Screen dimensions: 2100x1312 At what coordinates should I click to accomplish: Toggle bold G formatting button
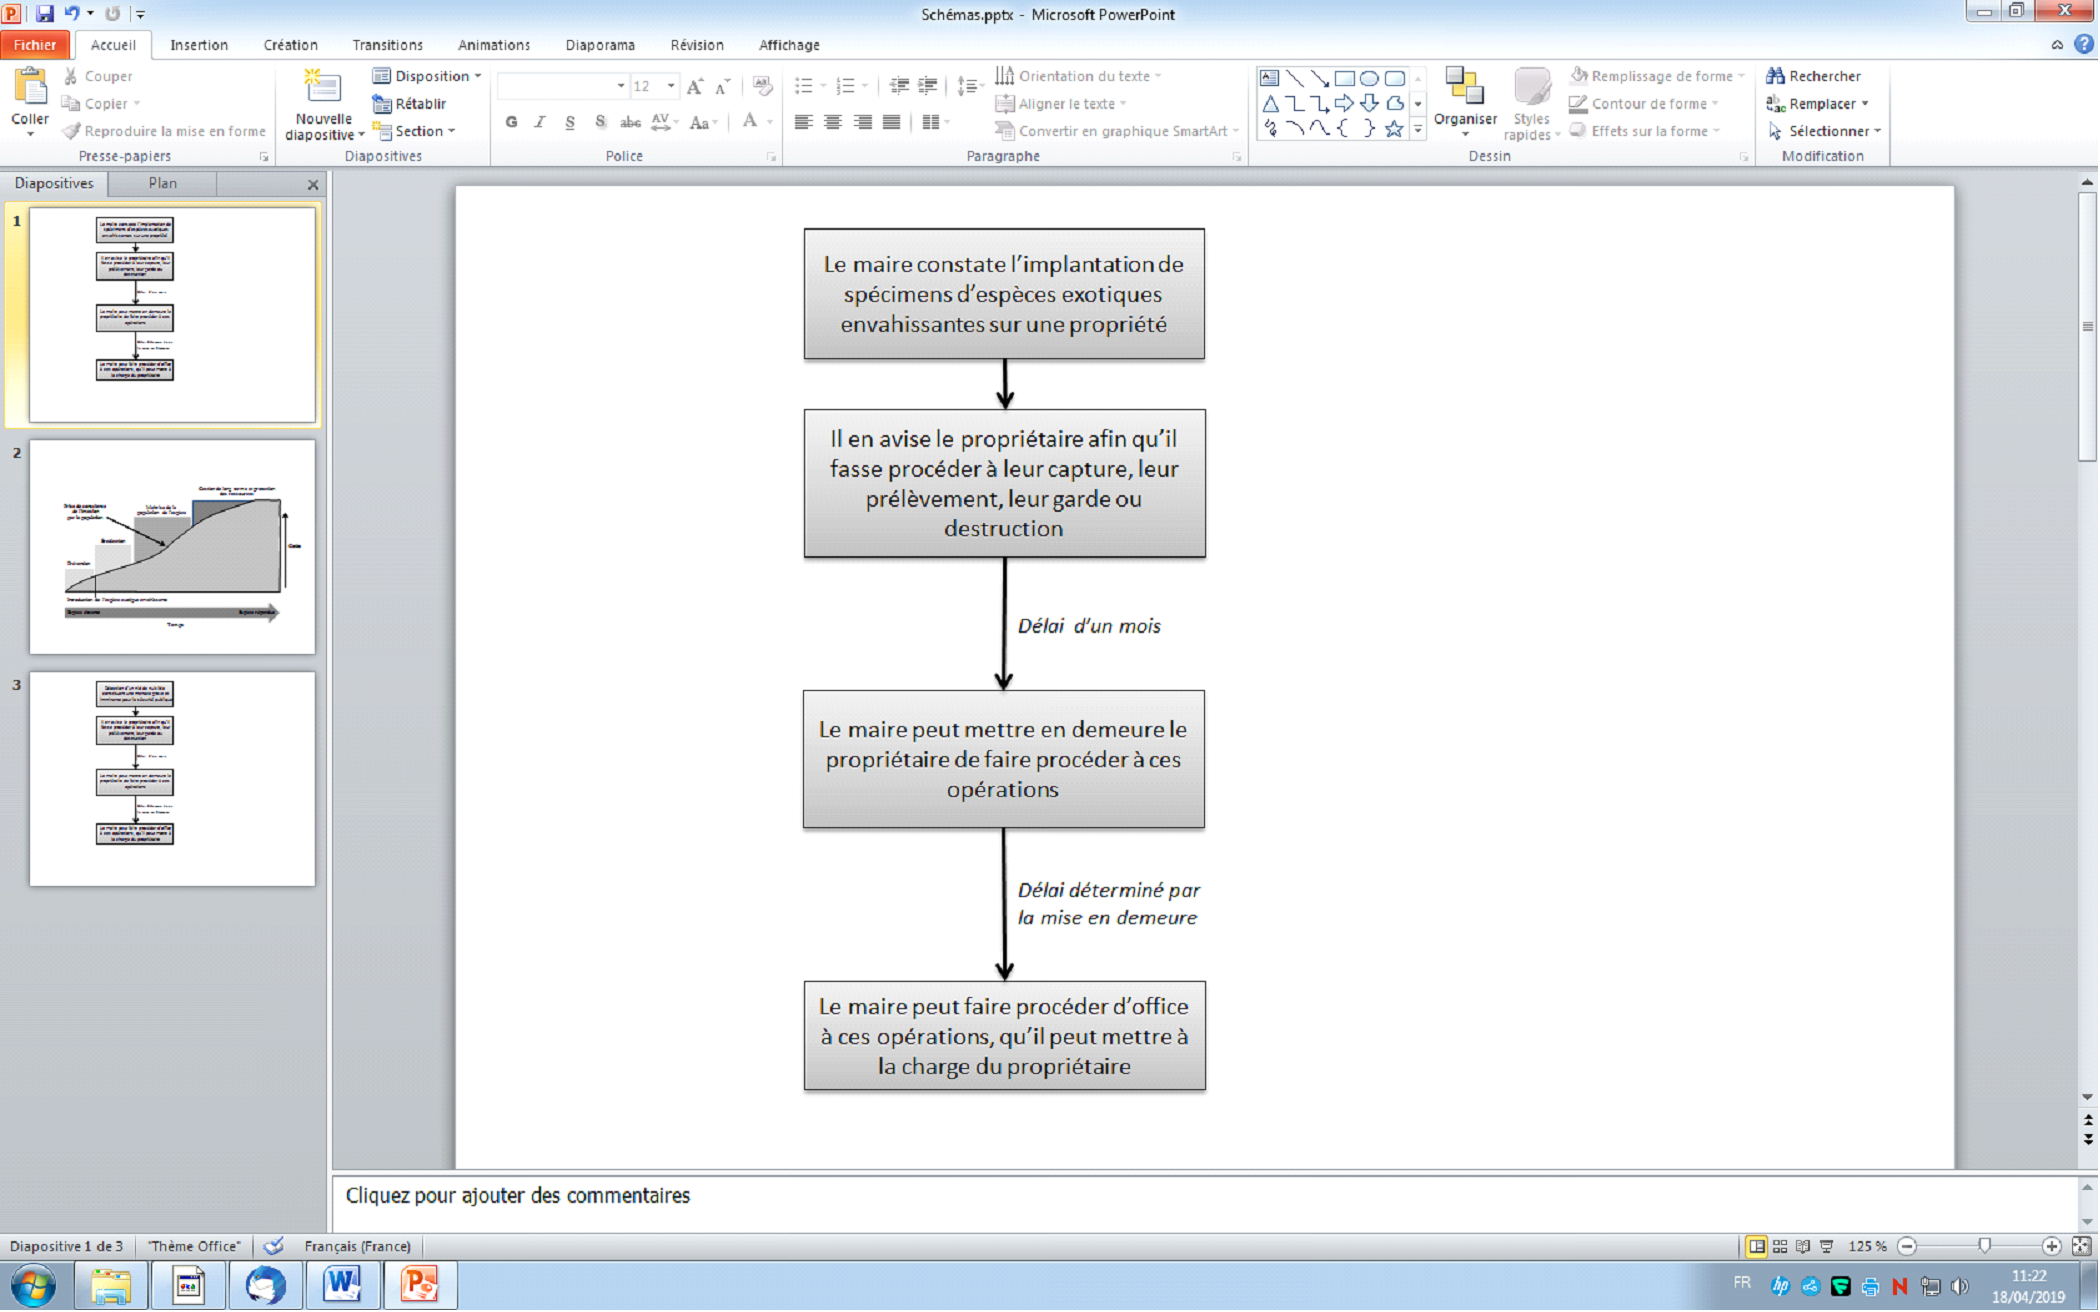click(x=511, y=122)
